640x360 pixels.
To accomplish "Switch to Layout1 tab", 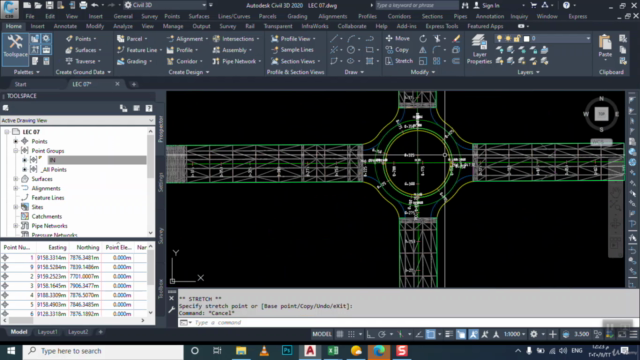I will pos(47,332).
